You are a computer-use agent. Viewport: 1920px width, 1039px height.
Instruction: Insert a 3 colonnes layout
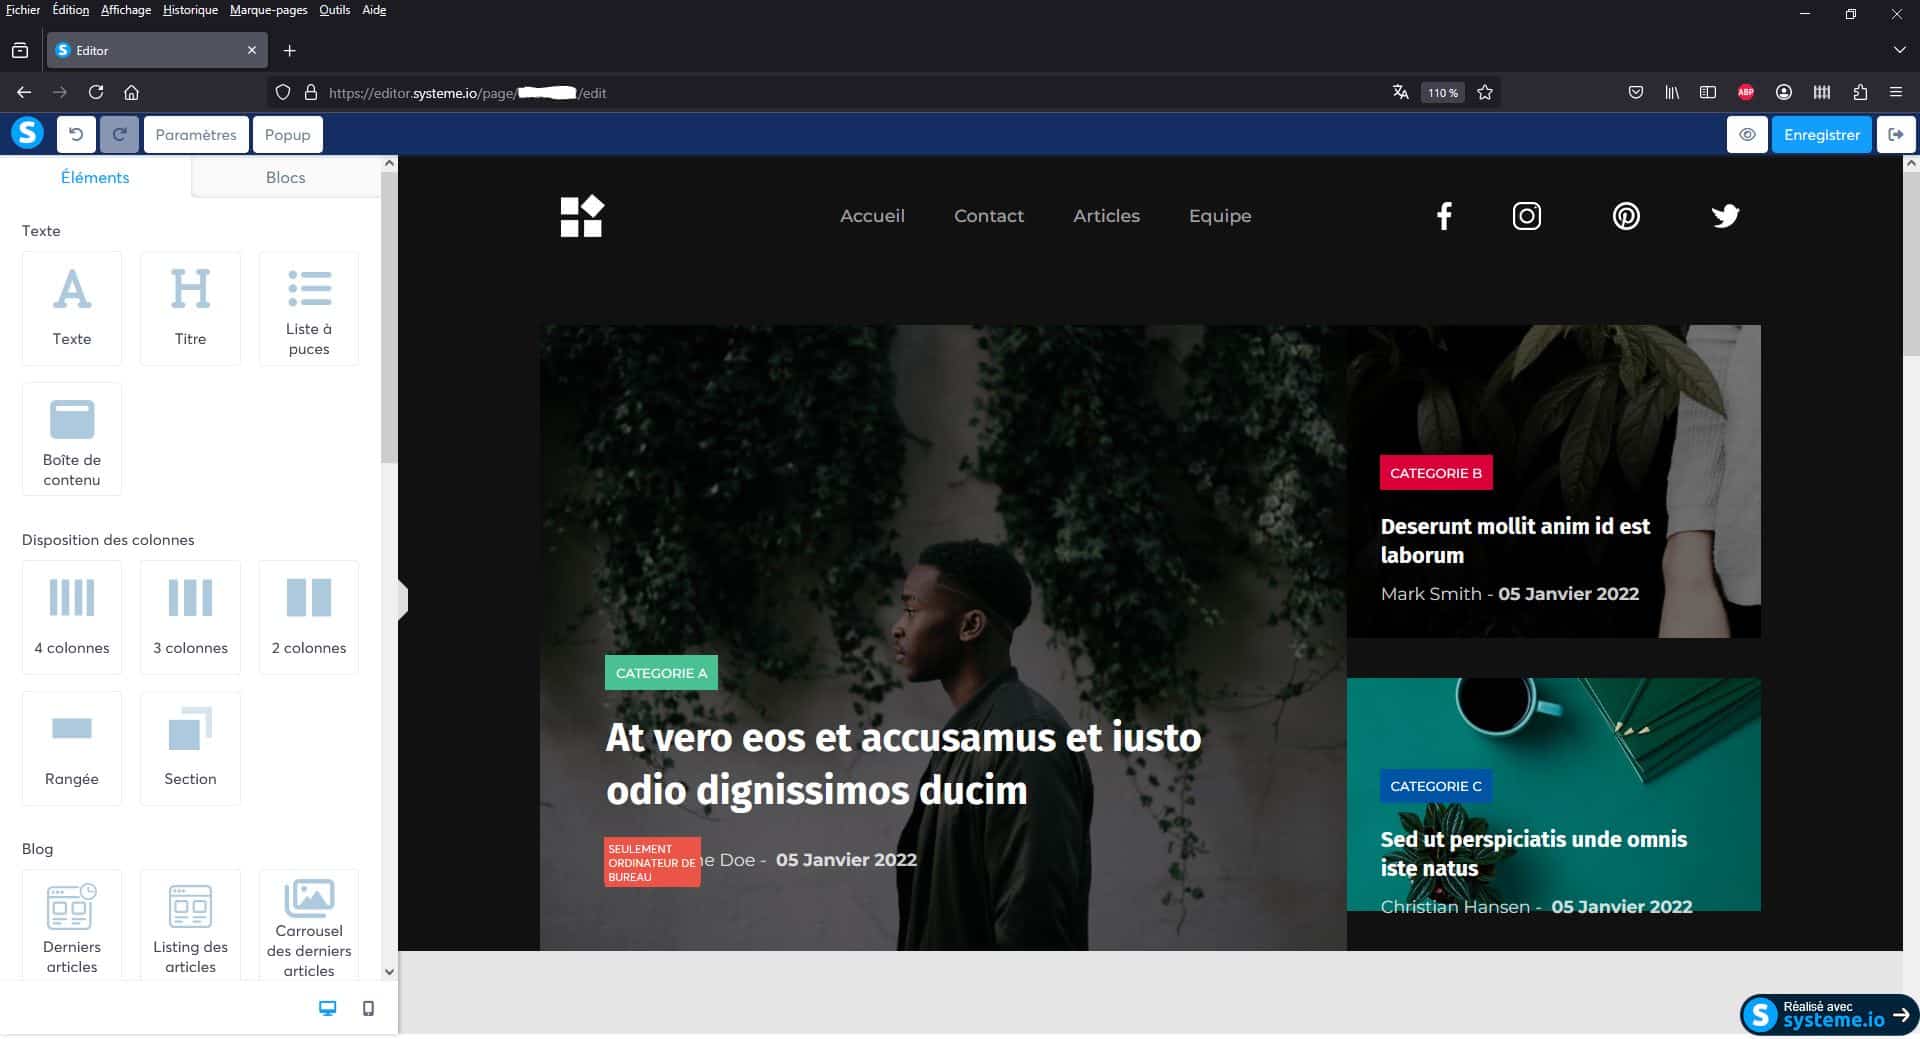tap(190, 617)
